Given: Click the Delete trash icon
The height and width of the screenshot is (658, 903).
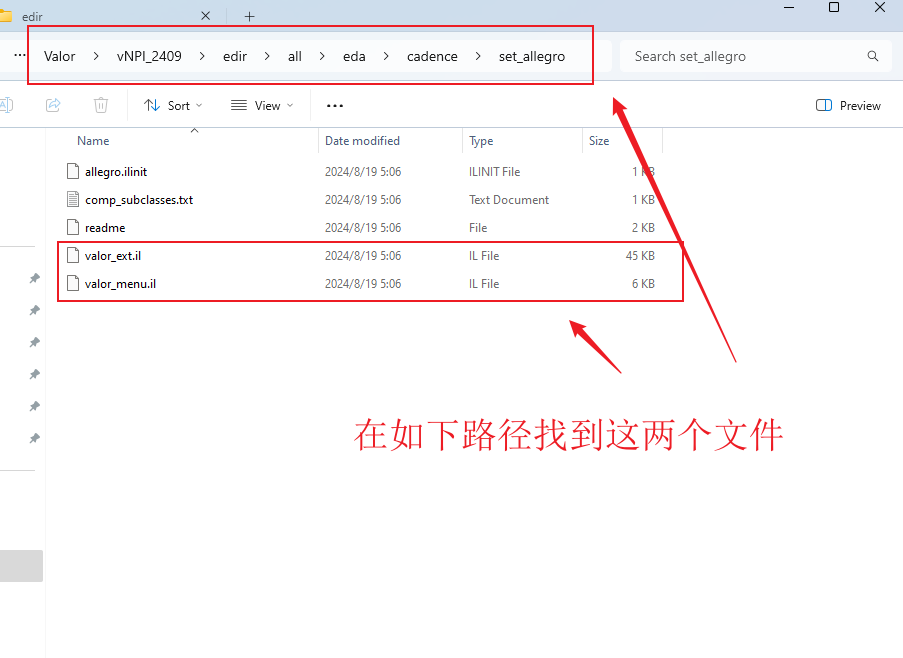Looking at the screenshot, I should [101, 105].
